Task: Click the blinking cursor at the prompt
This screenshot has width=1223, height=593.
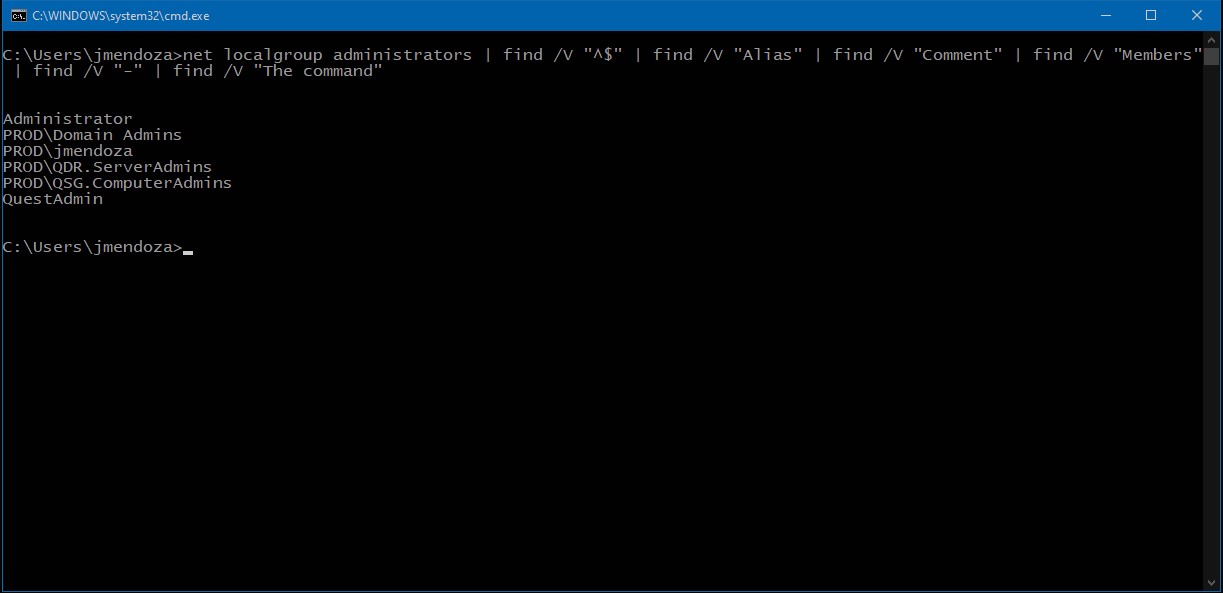Action: (x=188, y=251)
